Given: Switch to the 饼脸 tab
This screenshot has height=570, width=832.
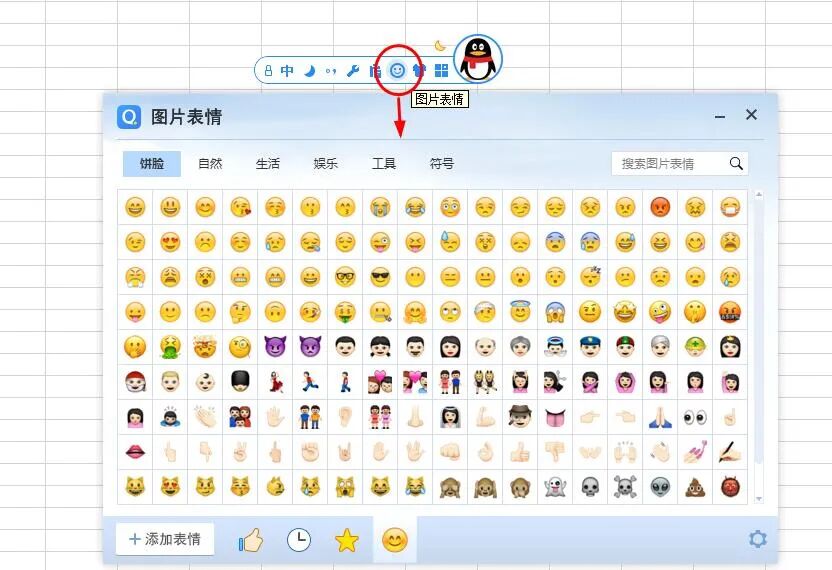Looking at the screenshot, I should tap(152, 163).
